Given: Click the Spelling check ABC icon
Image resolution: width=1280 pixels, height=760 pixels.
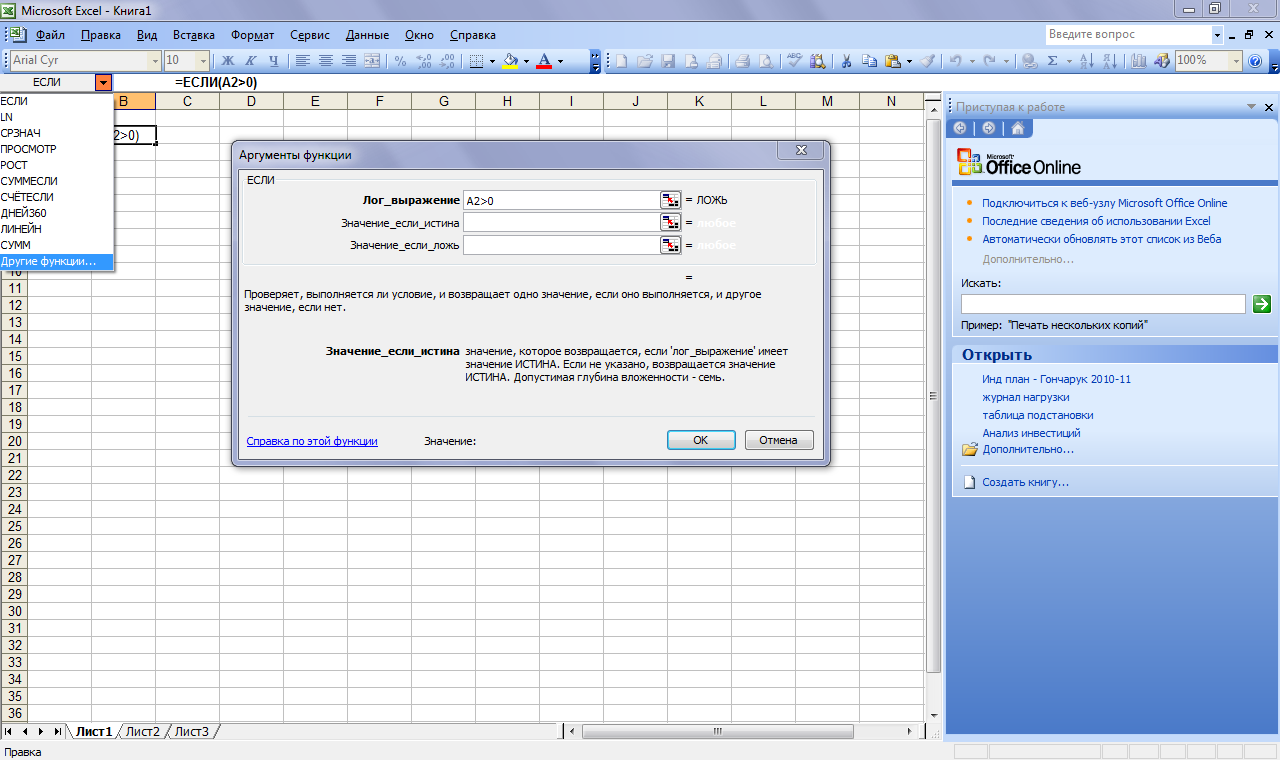Looking at the screenshot, I should (794, 60).
